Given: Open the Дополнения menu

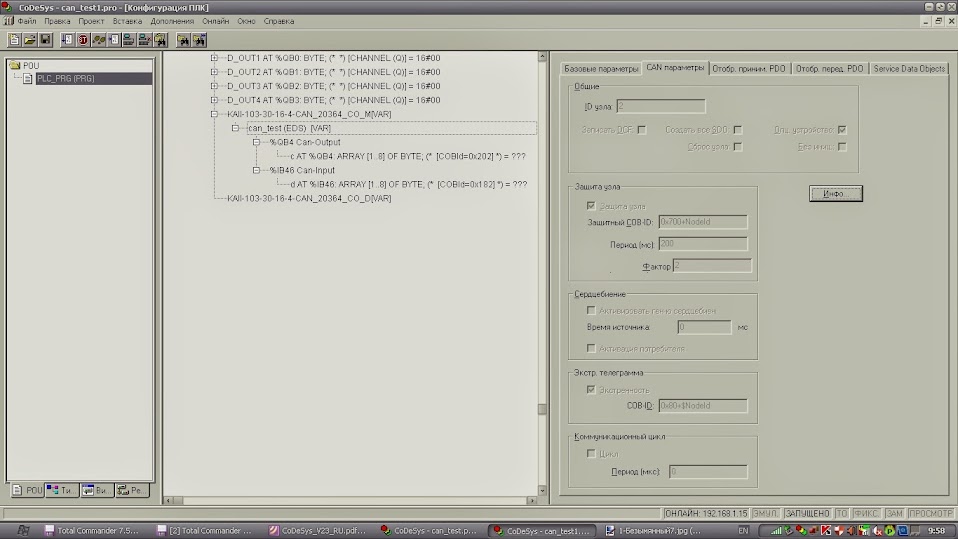Looking at the screenshot, I should pyautogui.click(x=172, y=21).
